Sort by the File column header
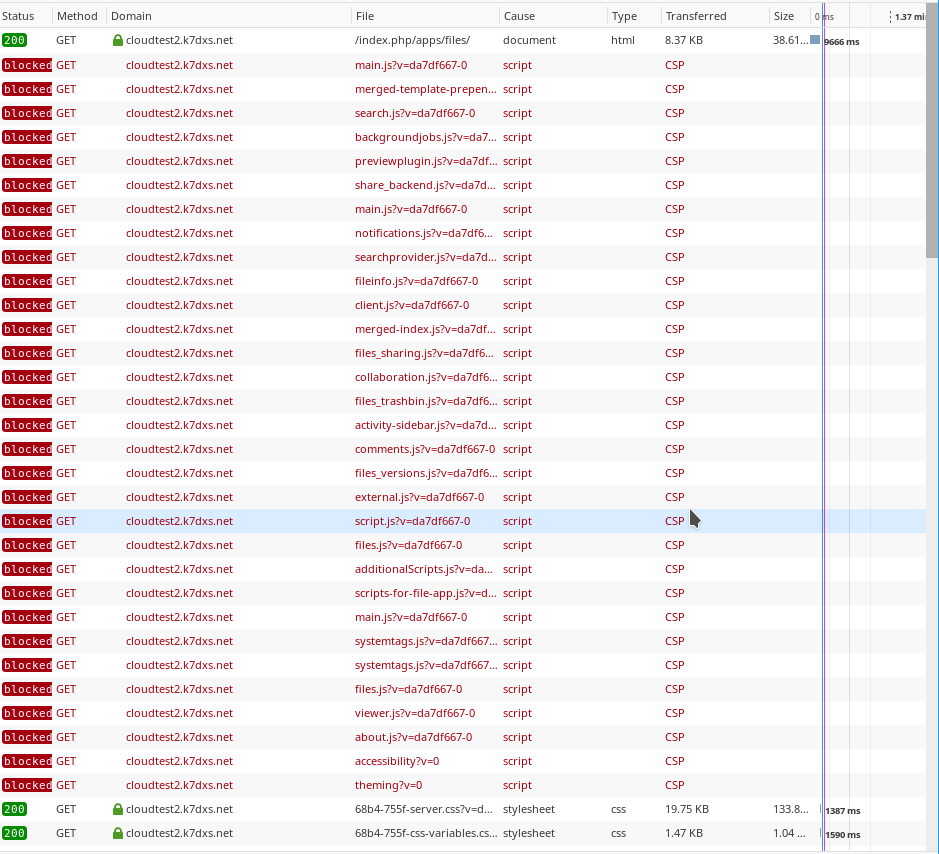 [x=363, y=15]
